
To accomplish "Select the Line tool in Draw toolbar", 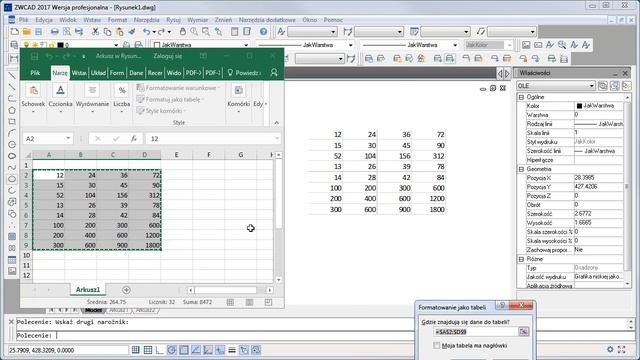I will 12,76.
